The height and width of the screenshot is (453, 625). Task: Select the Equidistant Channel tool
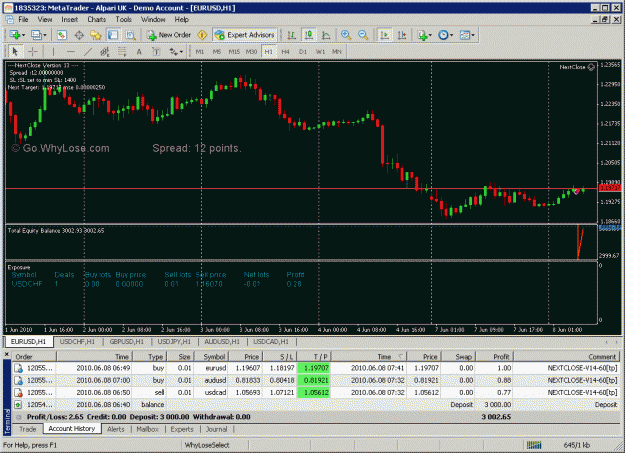(x=104, y=51)
